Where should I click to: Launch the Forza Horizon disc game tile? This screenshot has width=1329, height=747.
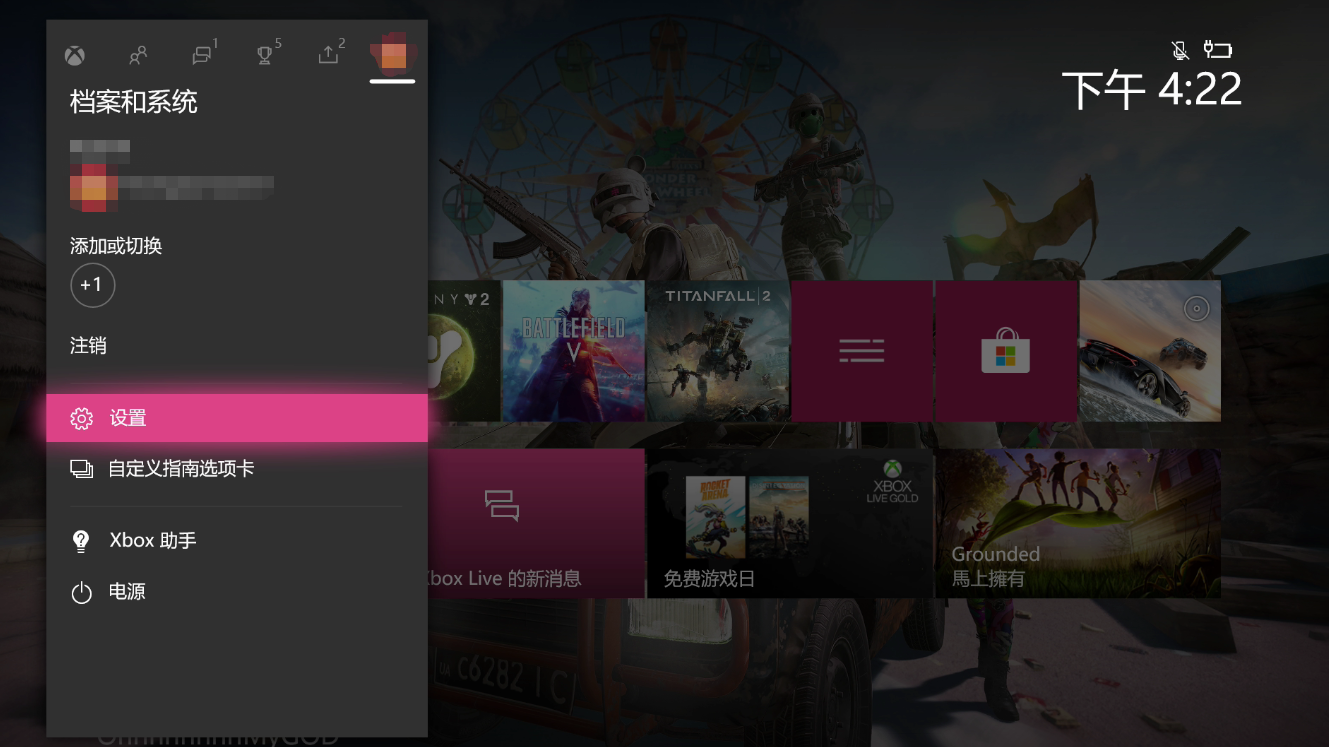point(1150,351)
